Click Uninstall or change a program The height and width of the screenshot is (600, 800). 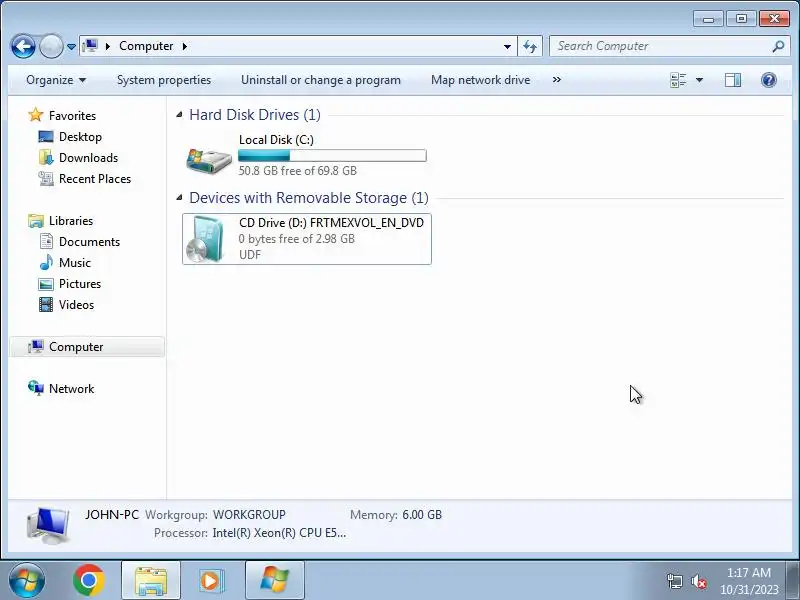point(321,80)
